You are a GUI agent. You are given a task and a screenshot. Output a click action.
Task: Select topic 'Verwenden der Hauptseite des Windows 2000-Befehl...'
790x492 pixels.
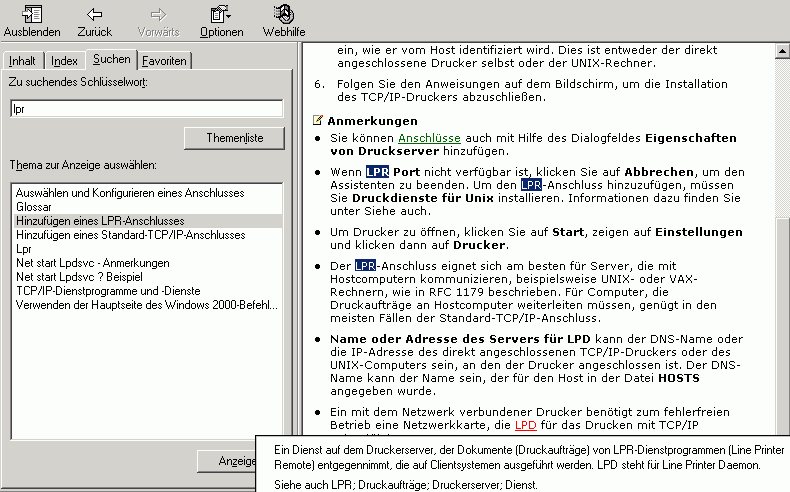146,305
